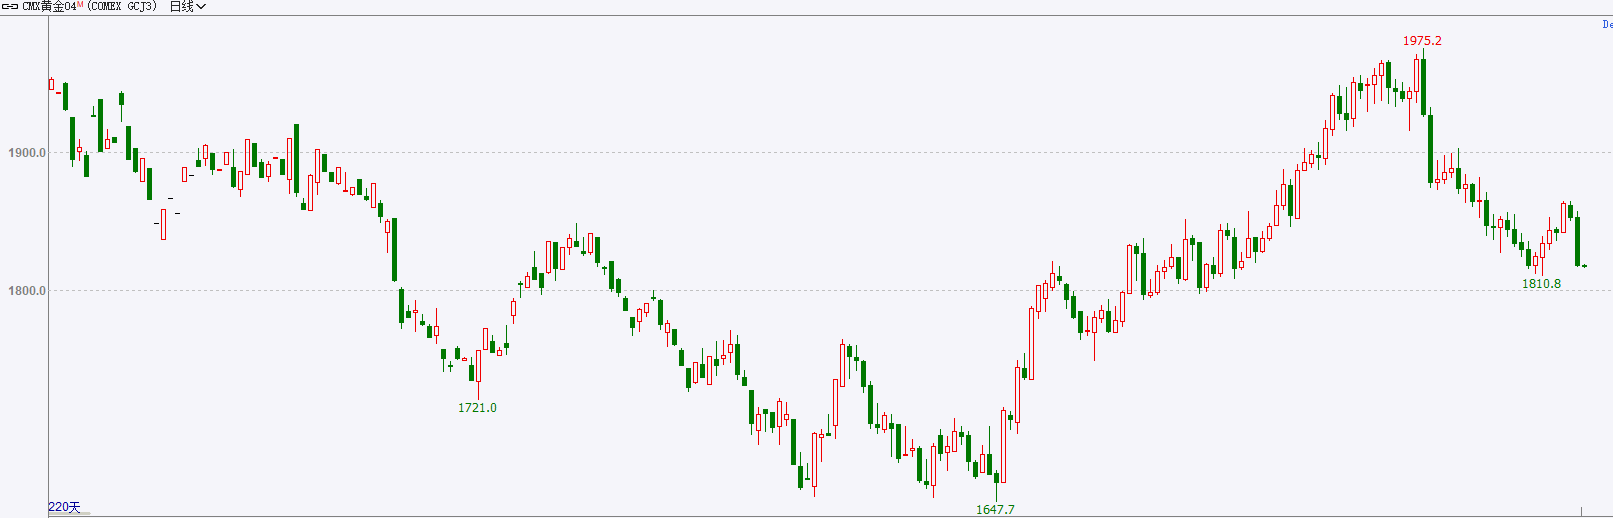Click the small tick mark at bottom-right
Screen dimensions: 1613x518
tap(1581, 512)
